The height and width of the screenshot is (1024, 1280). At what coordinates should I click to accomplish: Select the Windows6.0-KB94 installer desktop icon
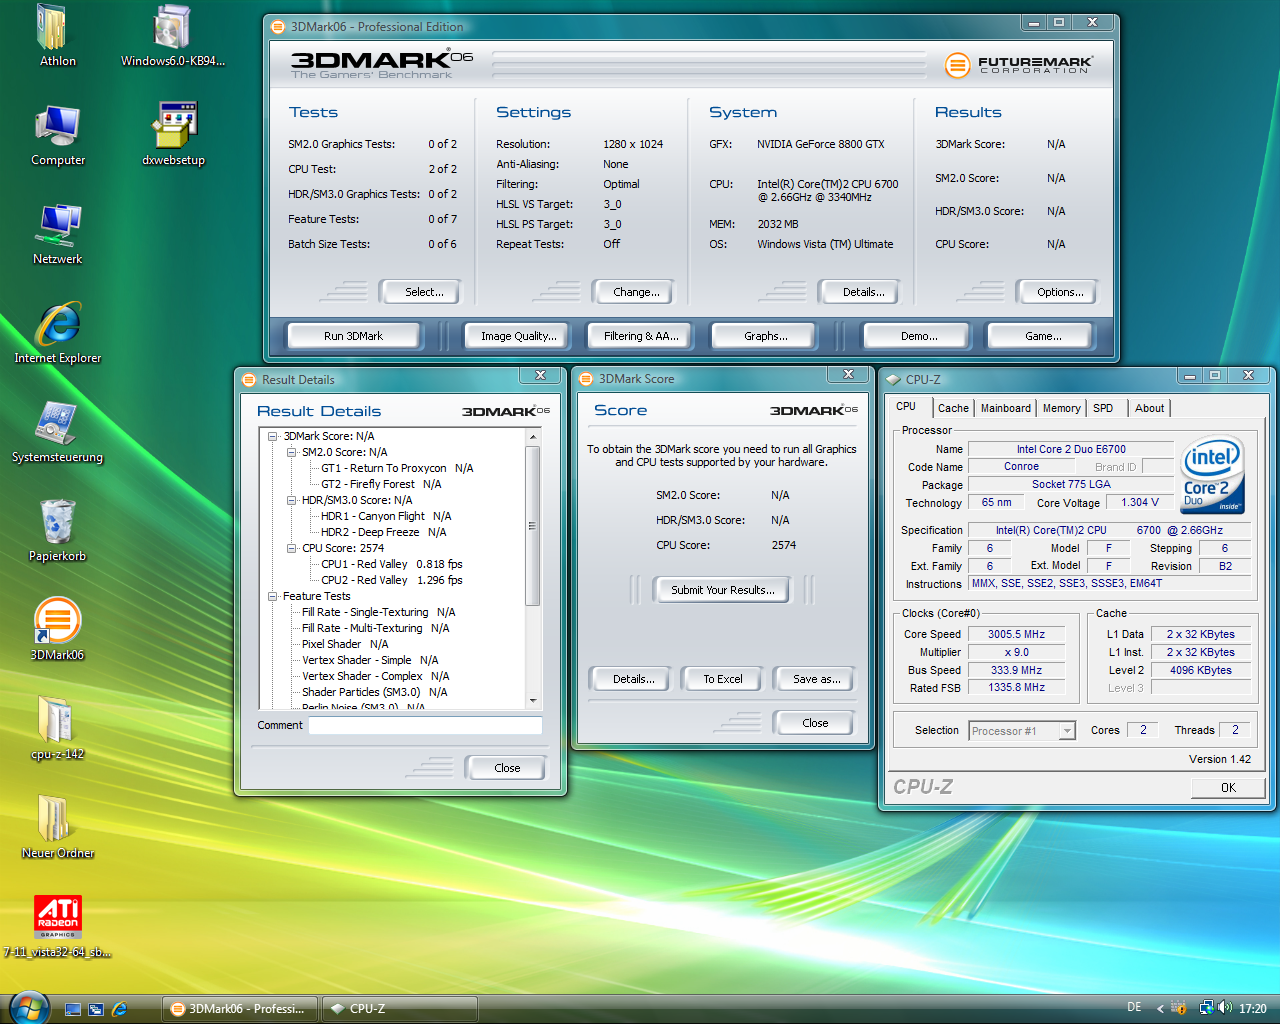tap(173, 35)
